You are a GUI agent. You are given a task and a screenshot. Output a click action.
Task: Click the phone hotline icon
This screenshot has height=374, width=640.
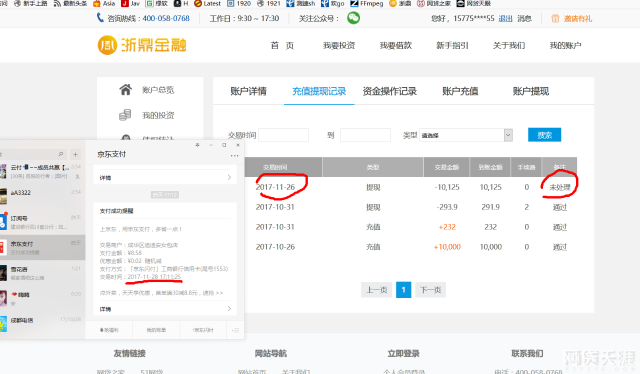(100, 18)
